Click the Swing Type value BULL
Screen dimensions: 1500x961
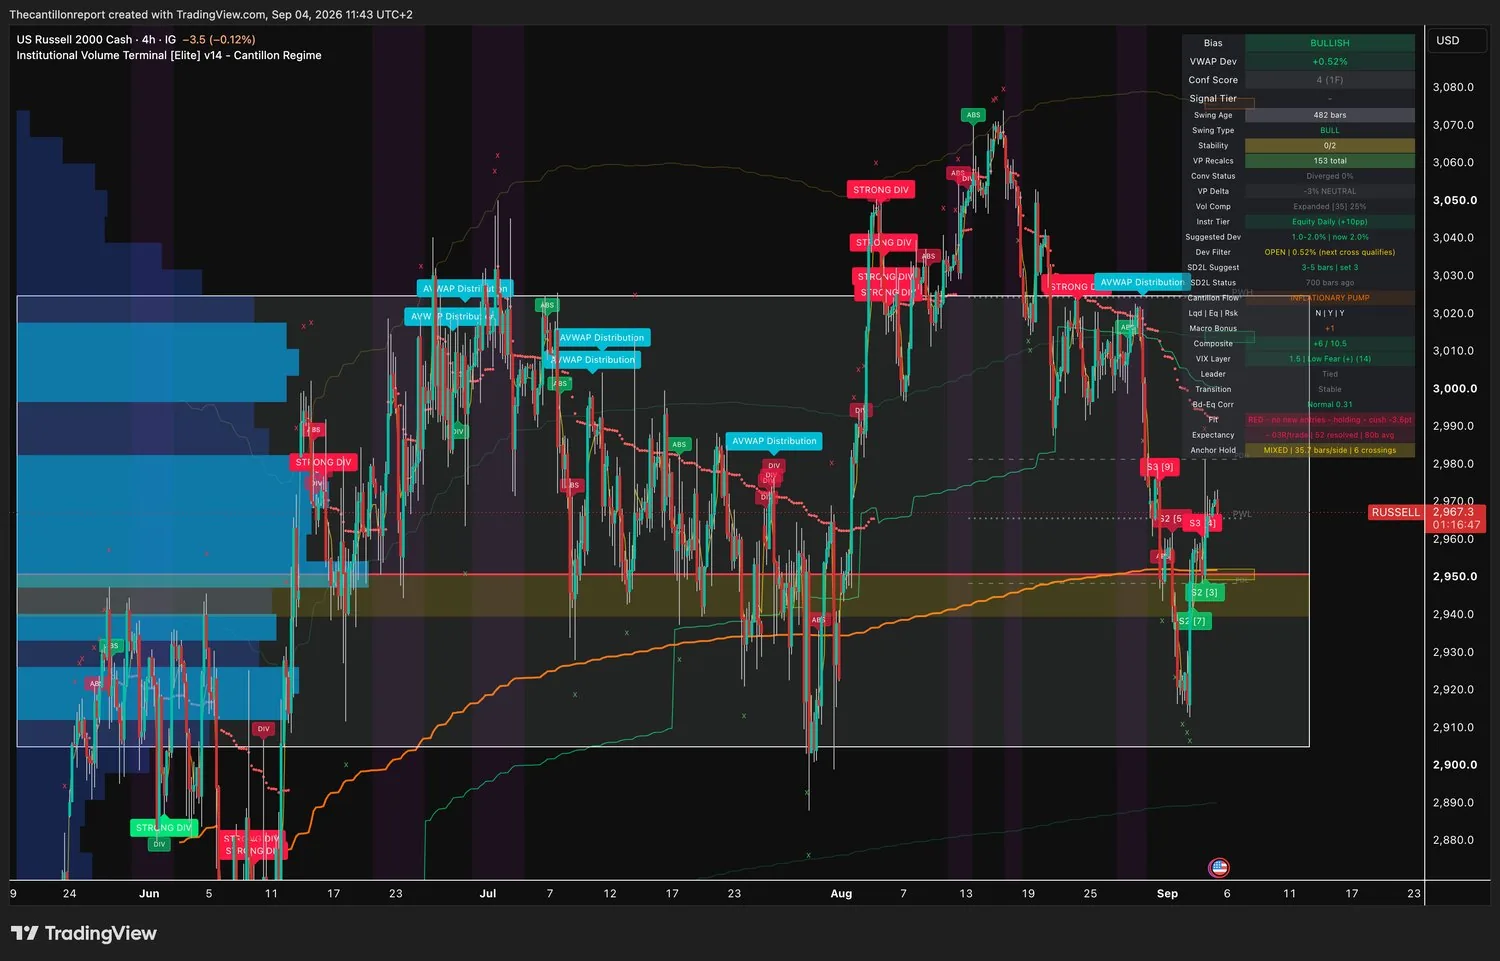[1330, 130]
